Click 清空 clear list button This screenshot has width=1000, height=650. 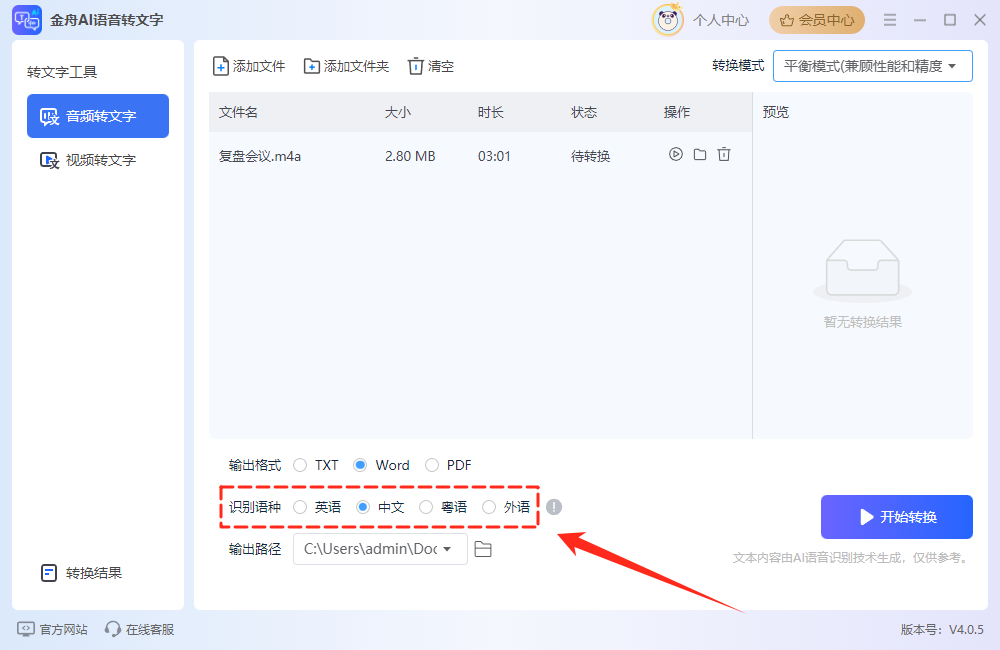tap(431, 66)
